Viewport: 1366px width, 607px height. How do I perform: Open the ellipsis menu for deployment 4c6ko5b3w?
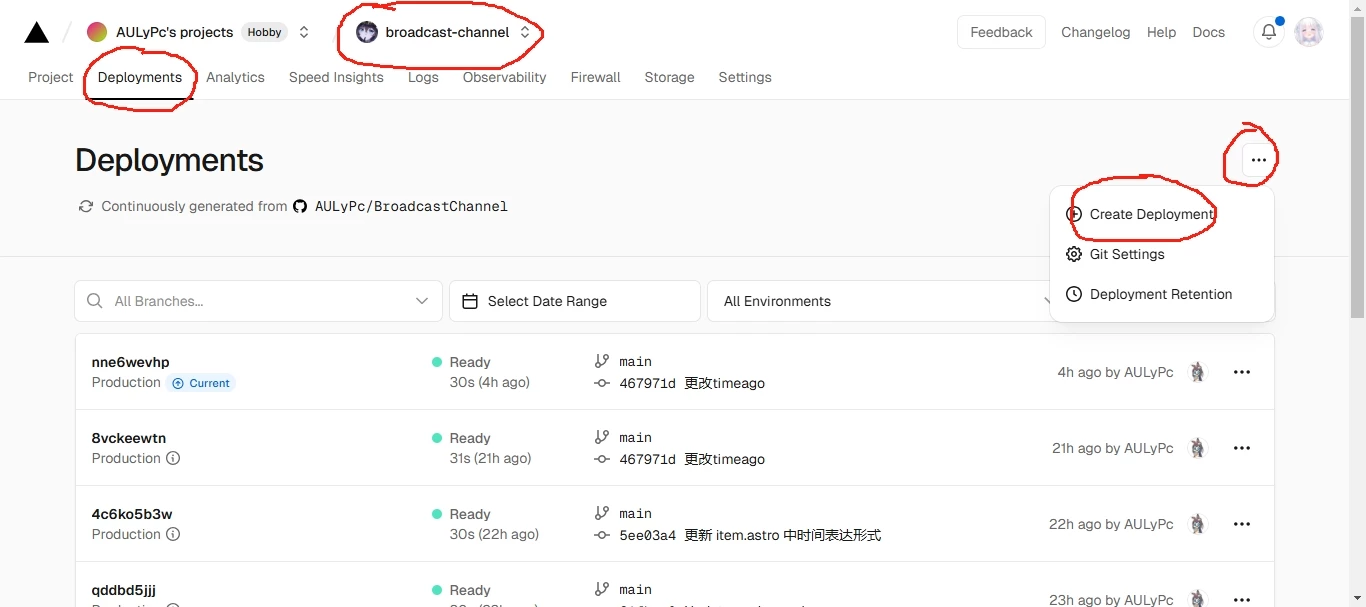pyautogui.click(x=1242, y=524)
